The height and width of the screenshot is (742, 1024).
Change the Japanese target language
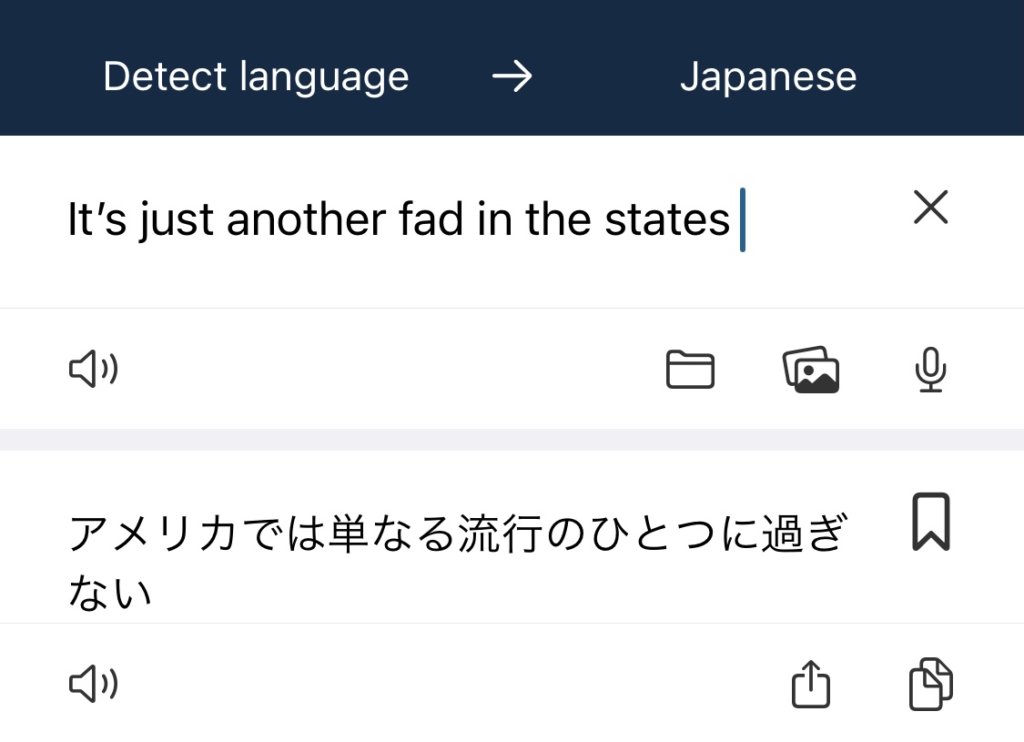pyautogui.click(x=768, y=77)
